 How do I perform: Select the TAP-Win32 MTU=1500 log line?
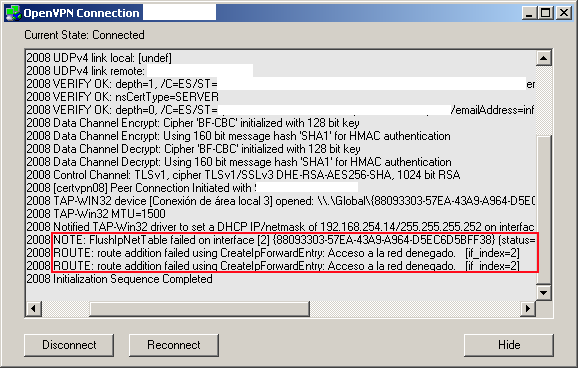96,214
